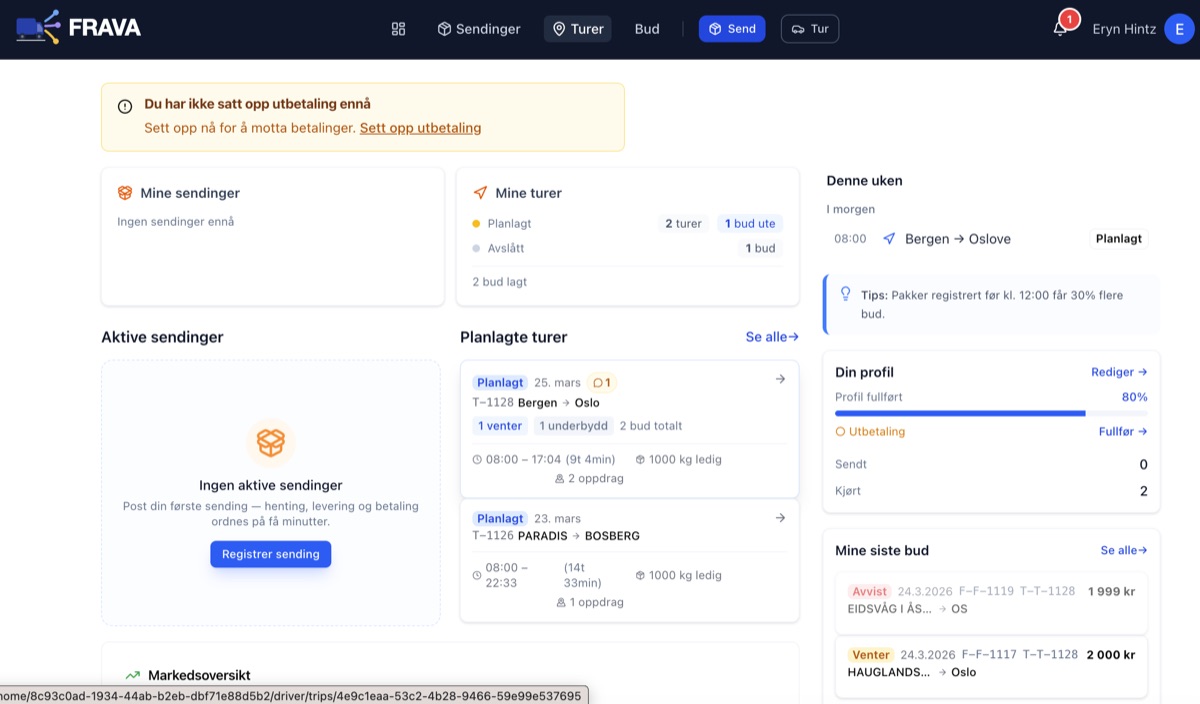The image size is (1200, 704).
Task: Go to the Turer tab
Action: [577, 29]
